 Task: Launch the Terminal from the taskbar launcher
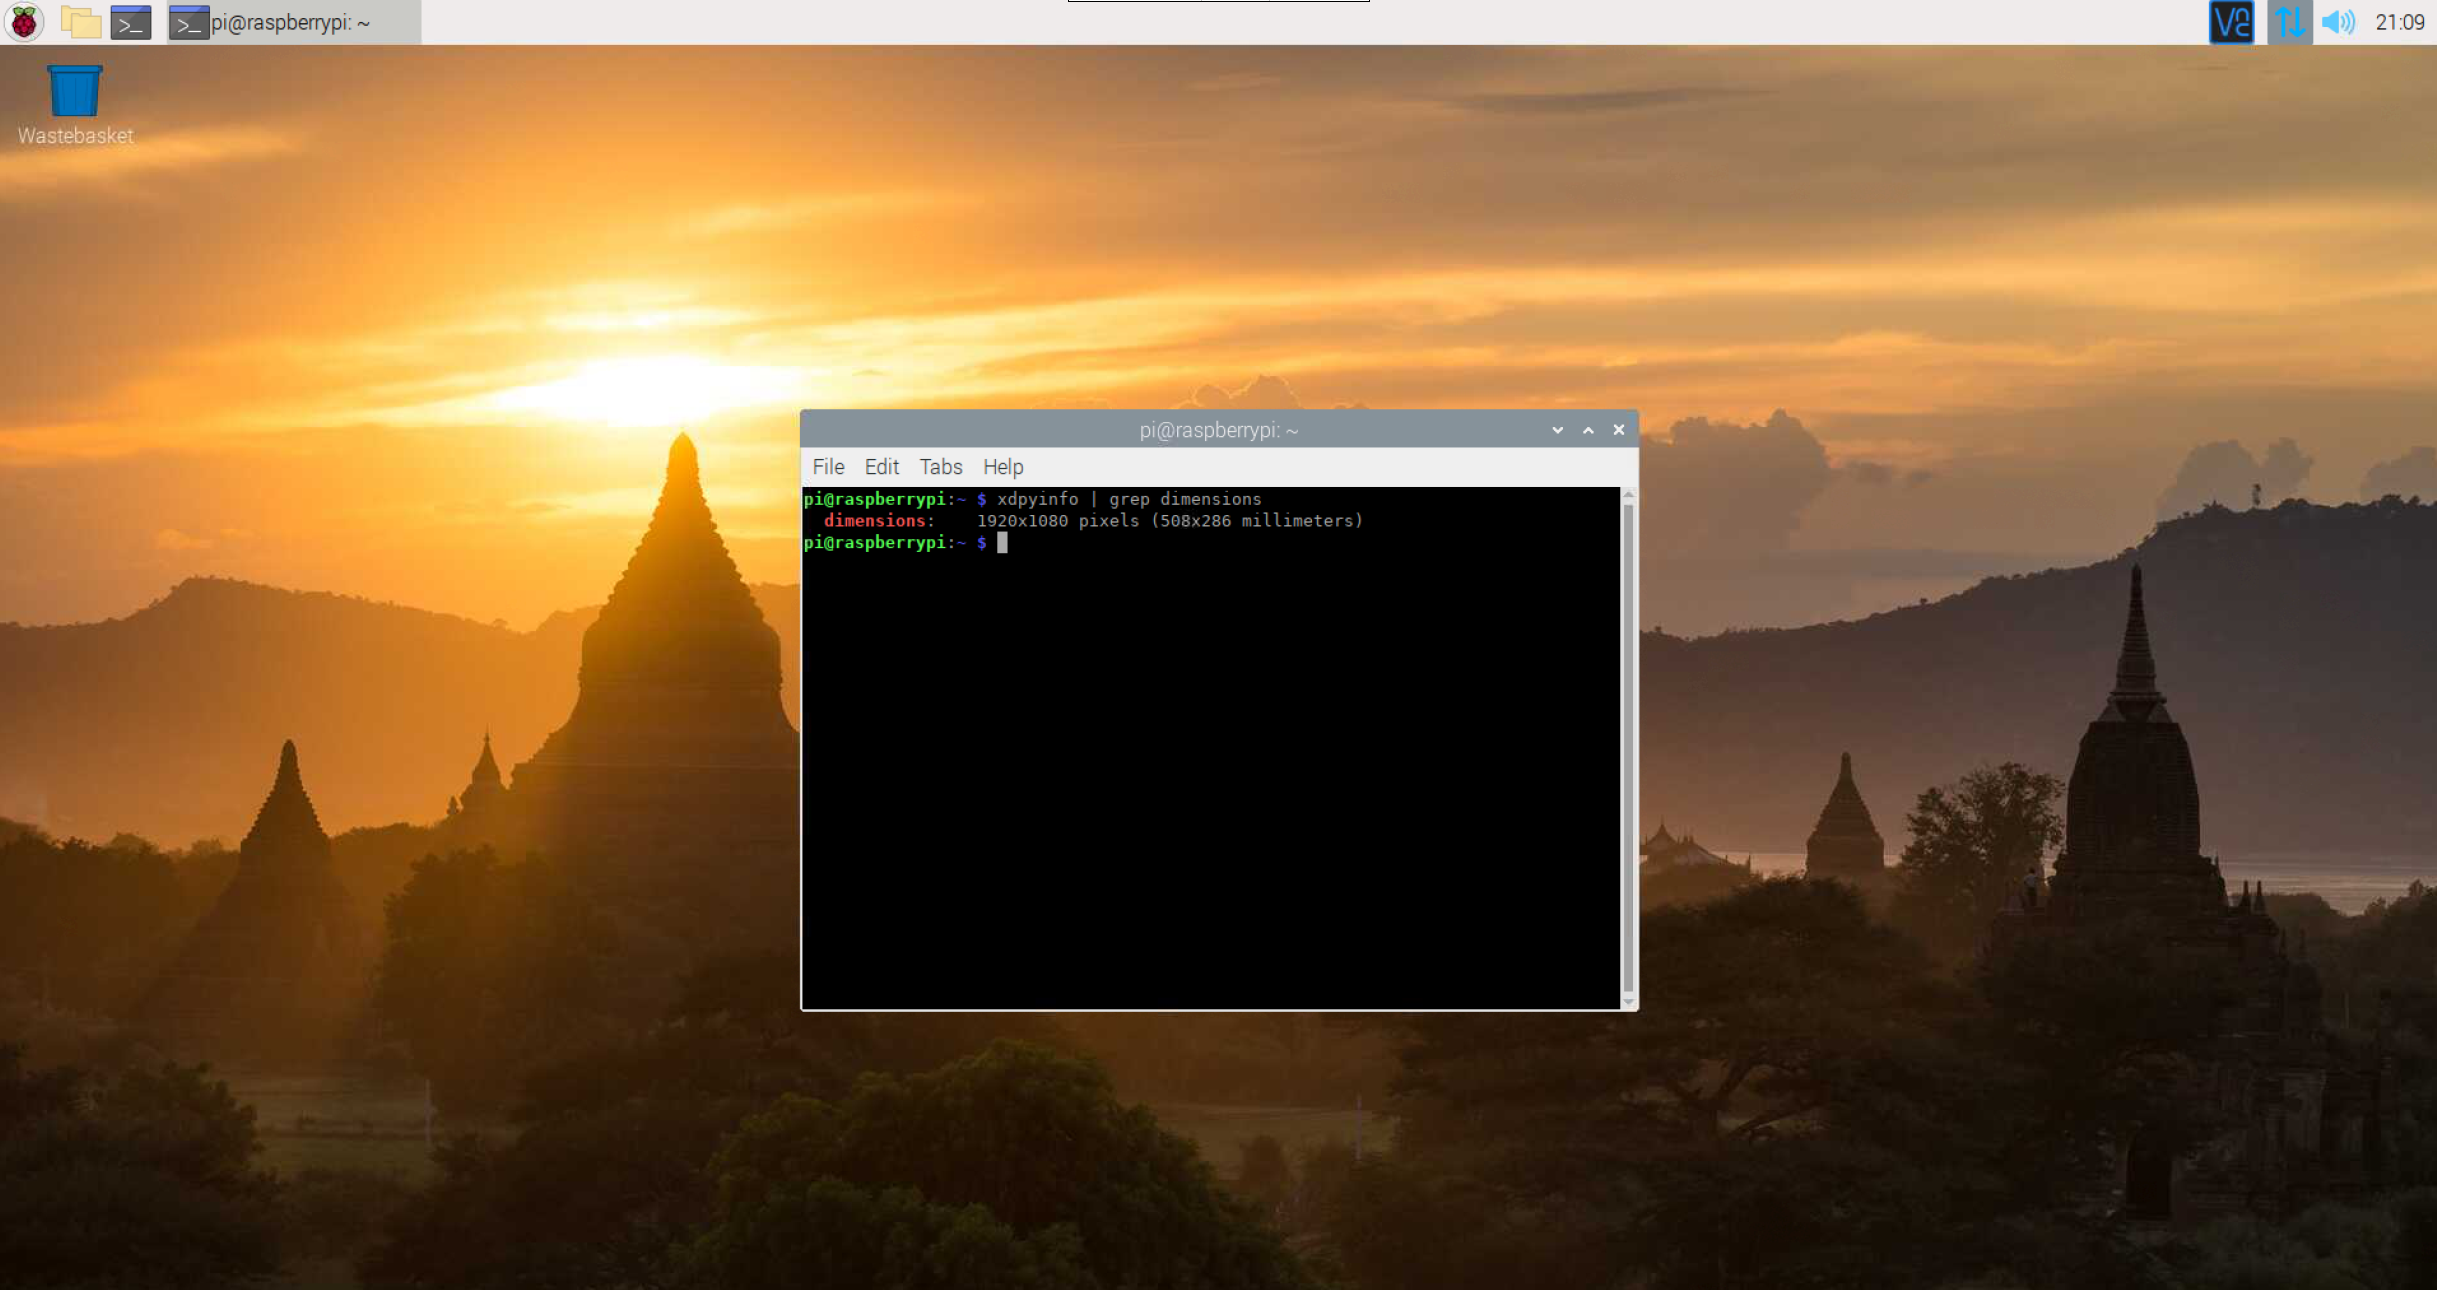click(131, 21)
